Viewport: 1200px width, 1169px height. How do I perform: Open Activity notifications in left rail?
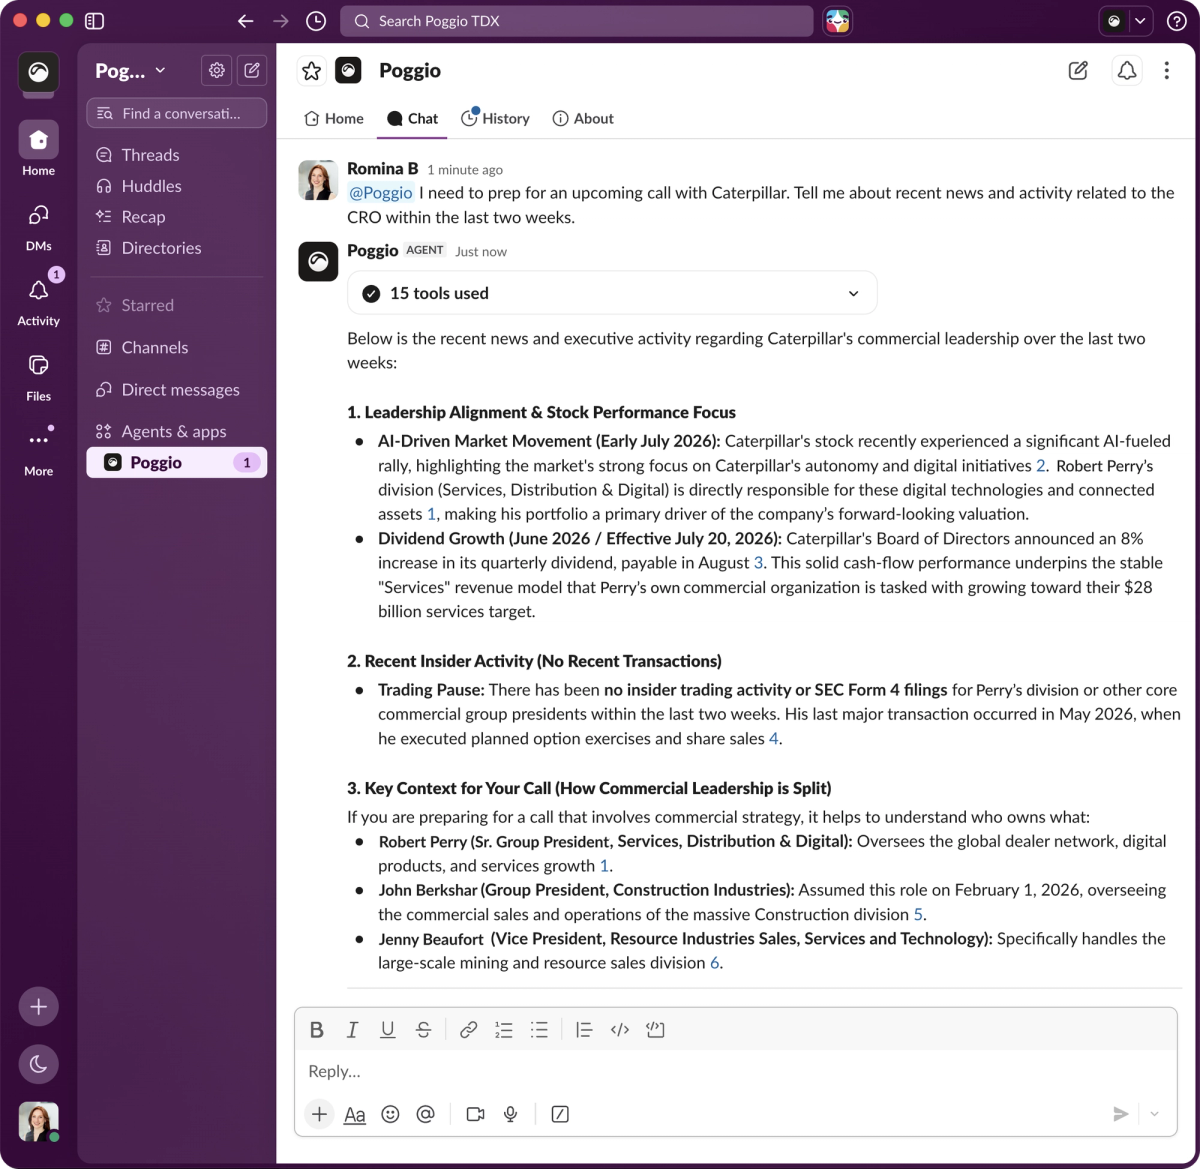tap(39, 301)
